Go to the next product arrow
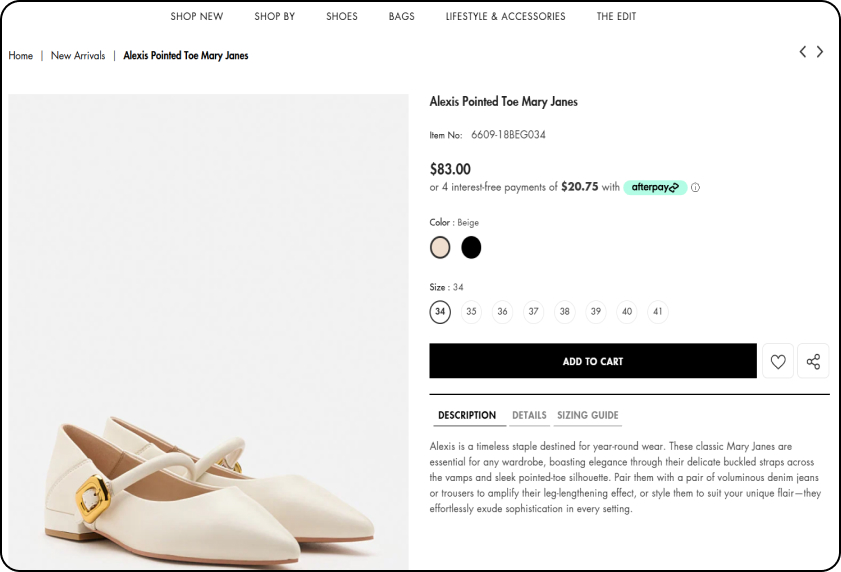This screenshot has height=572, width=841. click(x=820, y=52)
